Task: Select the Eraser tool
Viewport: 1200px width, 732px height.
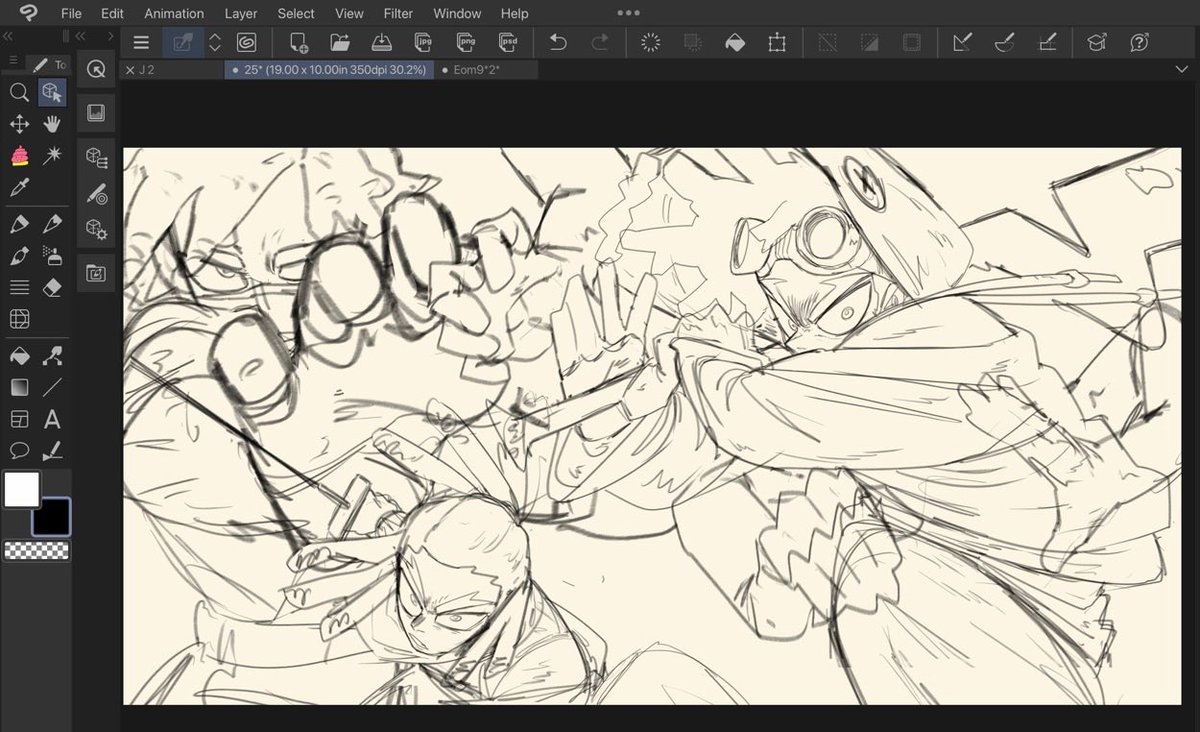Action: pyautogui.click(x=52, y=287)
